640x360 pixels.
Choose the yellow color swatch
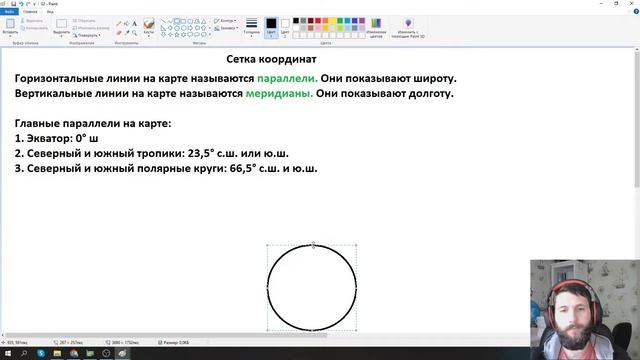[333, 20]
